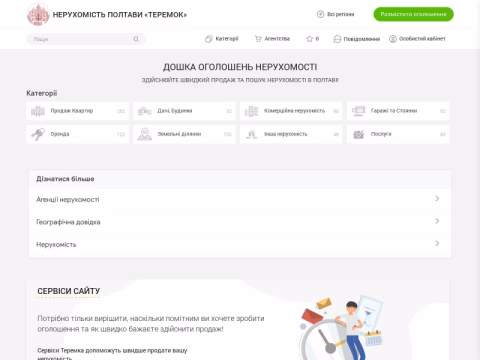The height and width of the screenshot is (360, 480).
Task: Click the Теремок site logo
Action: click(38, 14)
